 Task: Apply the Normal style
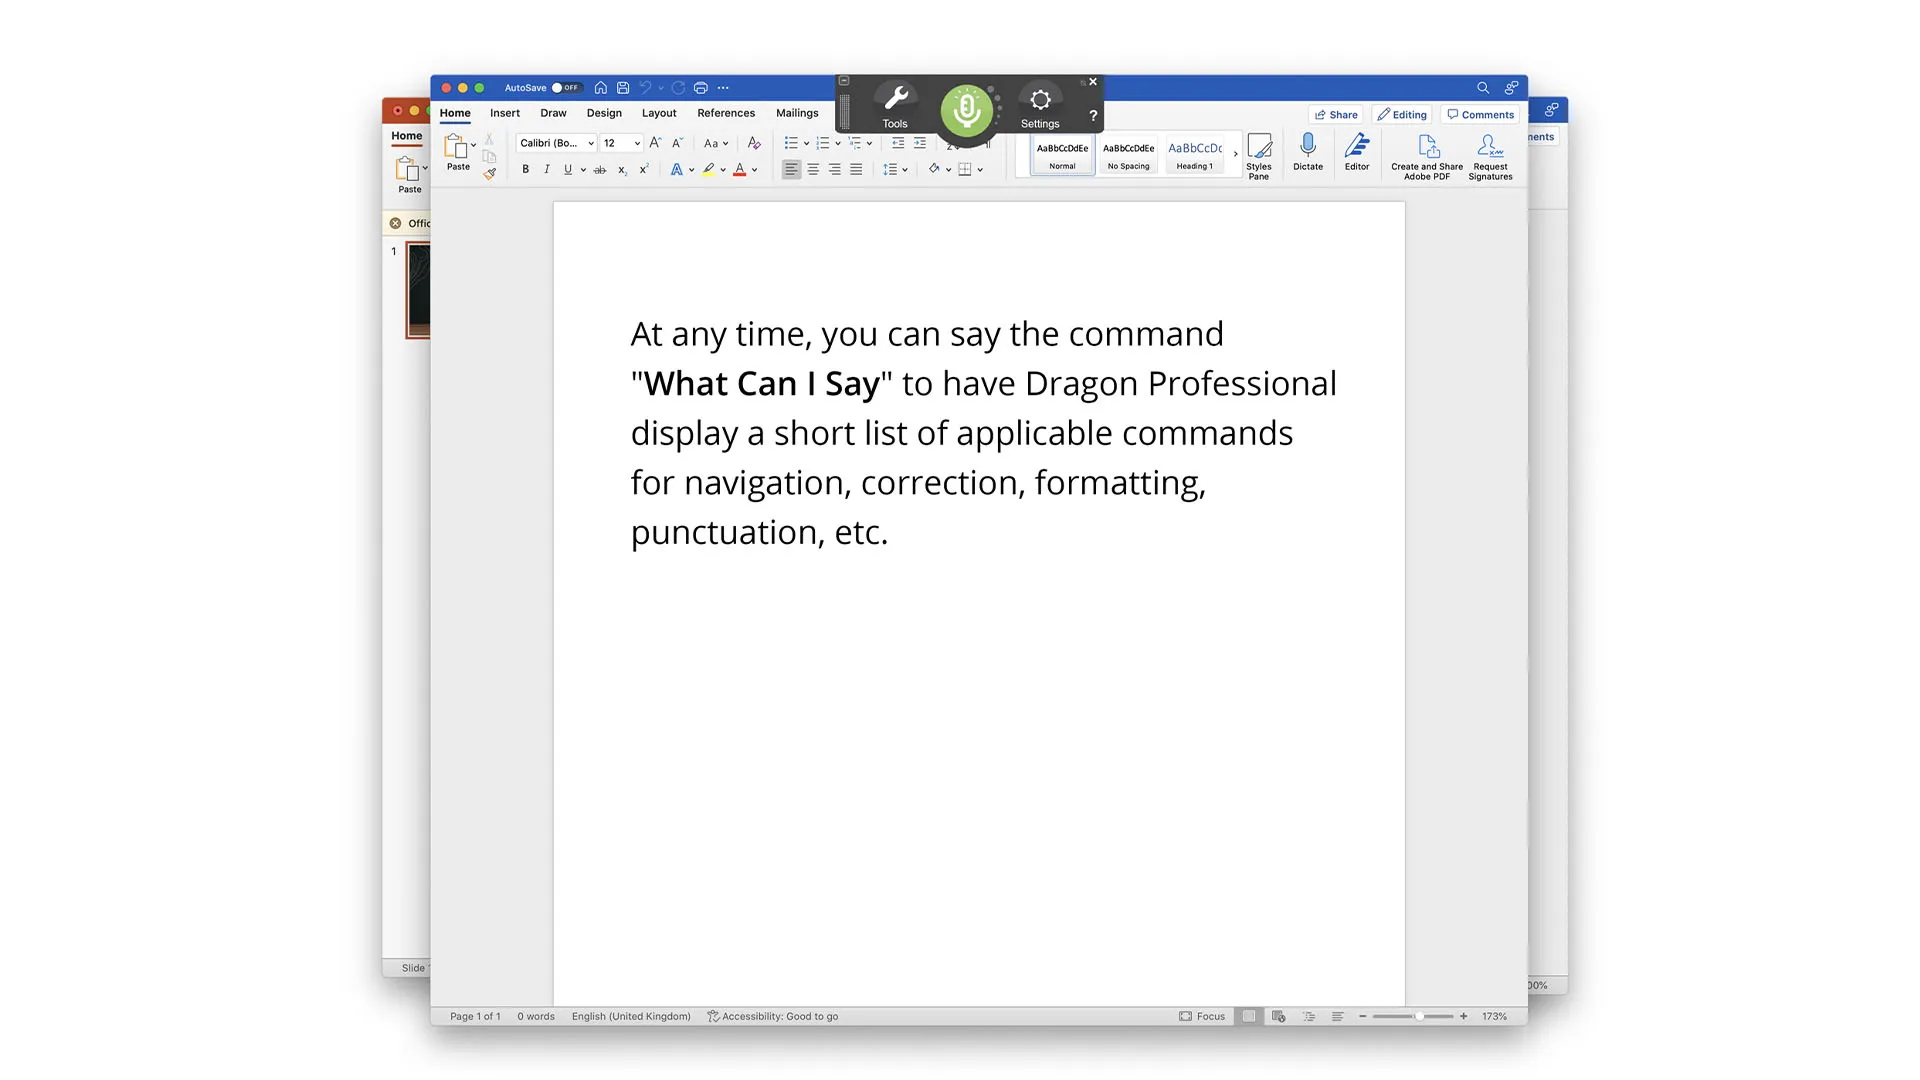tap(1062, 155)
